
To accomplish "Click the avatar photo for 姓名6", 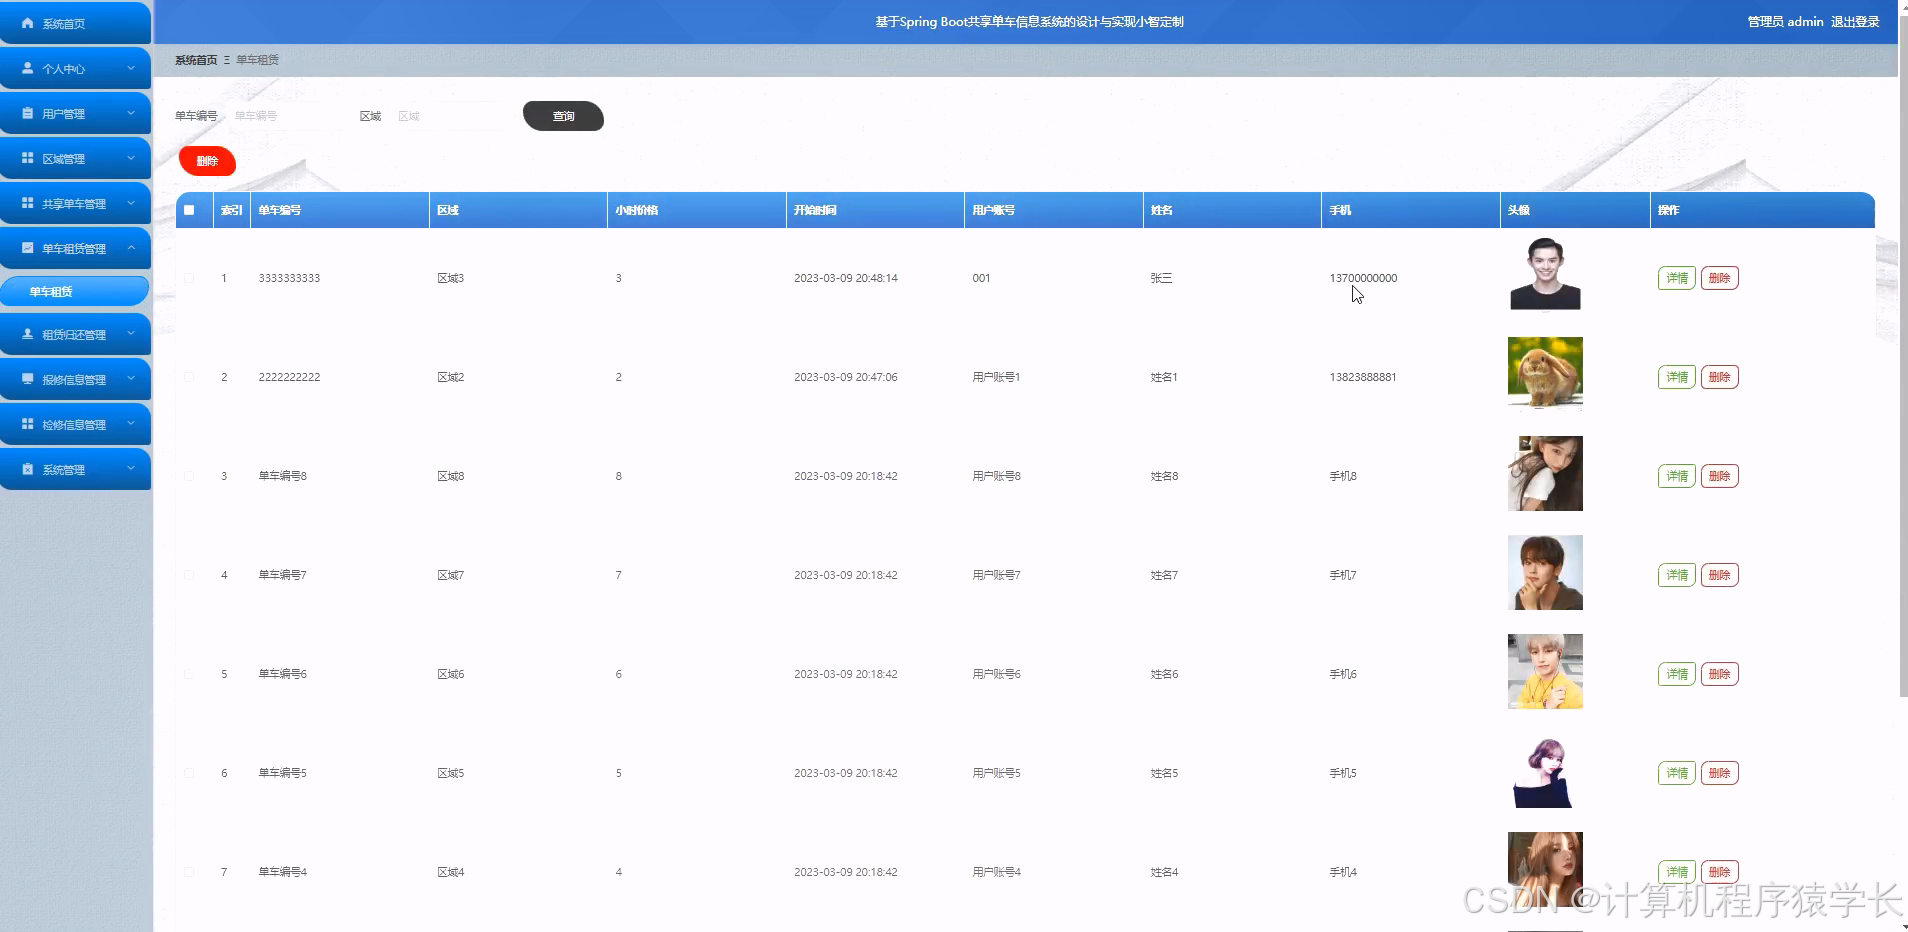I will [x=1545, y=671].
